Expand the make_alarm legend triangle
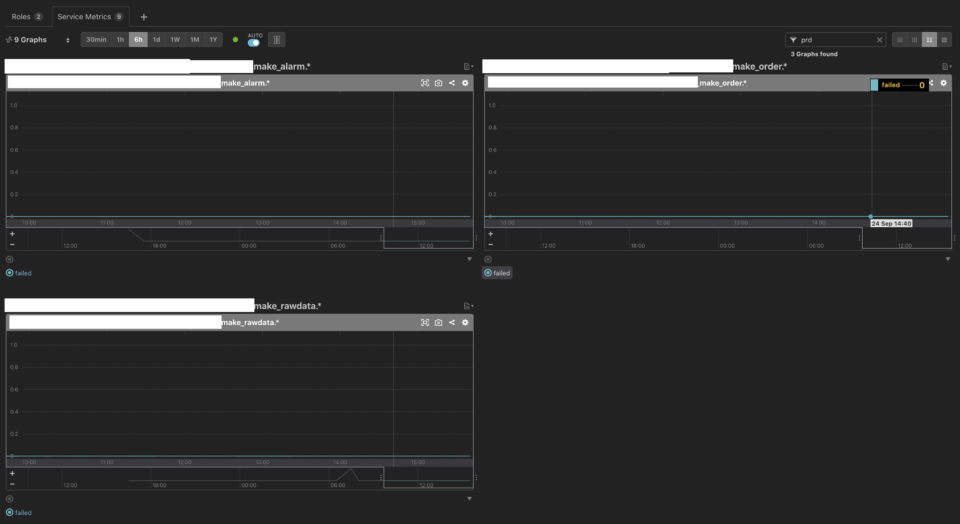Screen dimensions: 960x524 click(469, 259)
